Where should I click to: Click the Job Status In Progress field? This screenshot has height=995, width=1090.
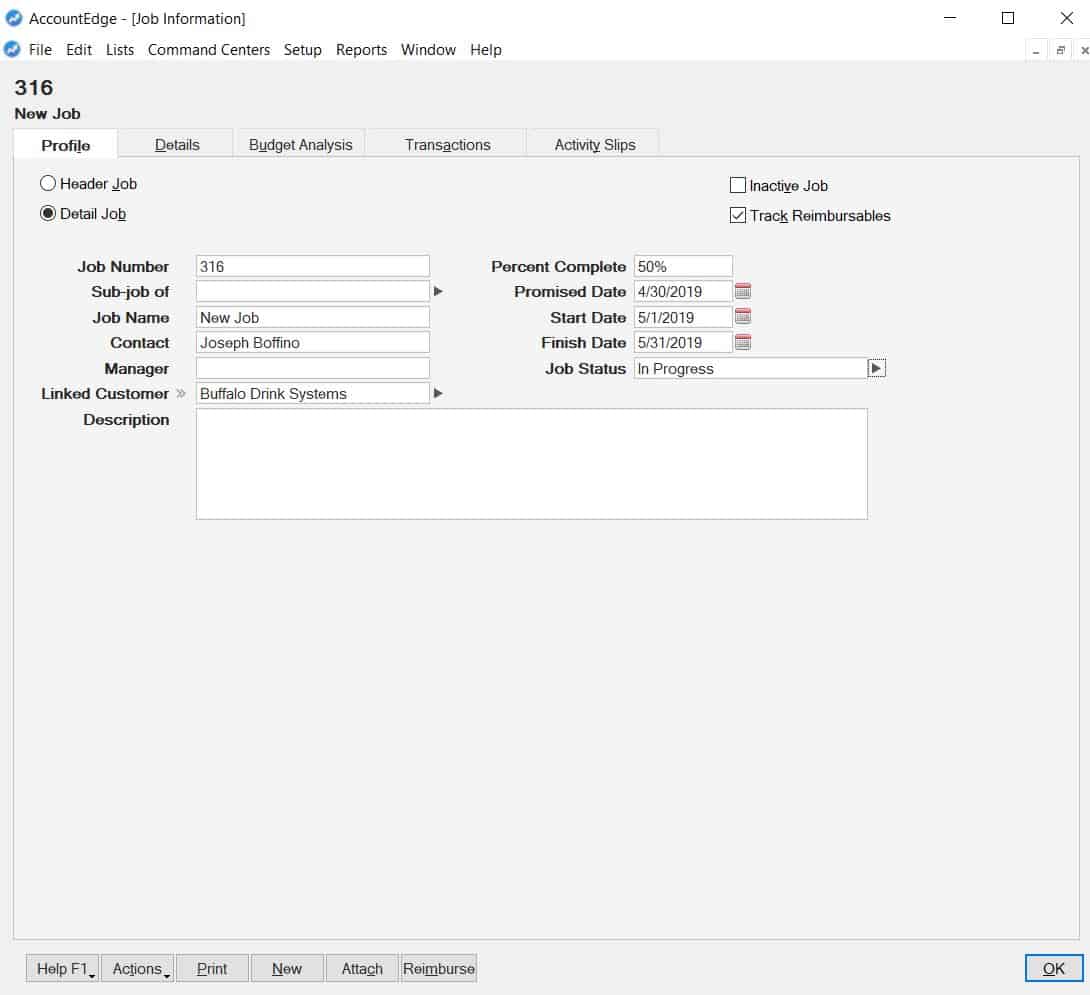coord(751,369)
